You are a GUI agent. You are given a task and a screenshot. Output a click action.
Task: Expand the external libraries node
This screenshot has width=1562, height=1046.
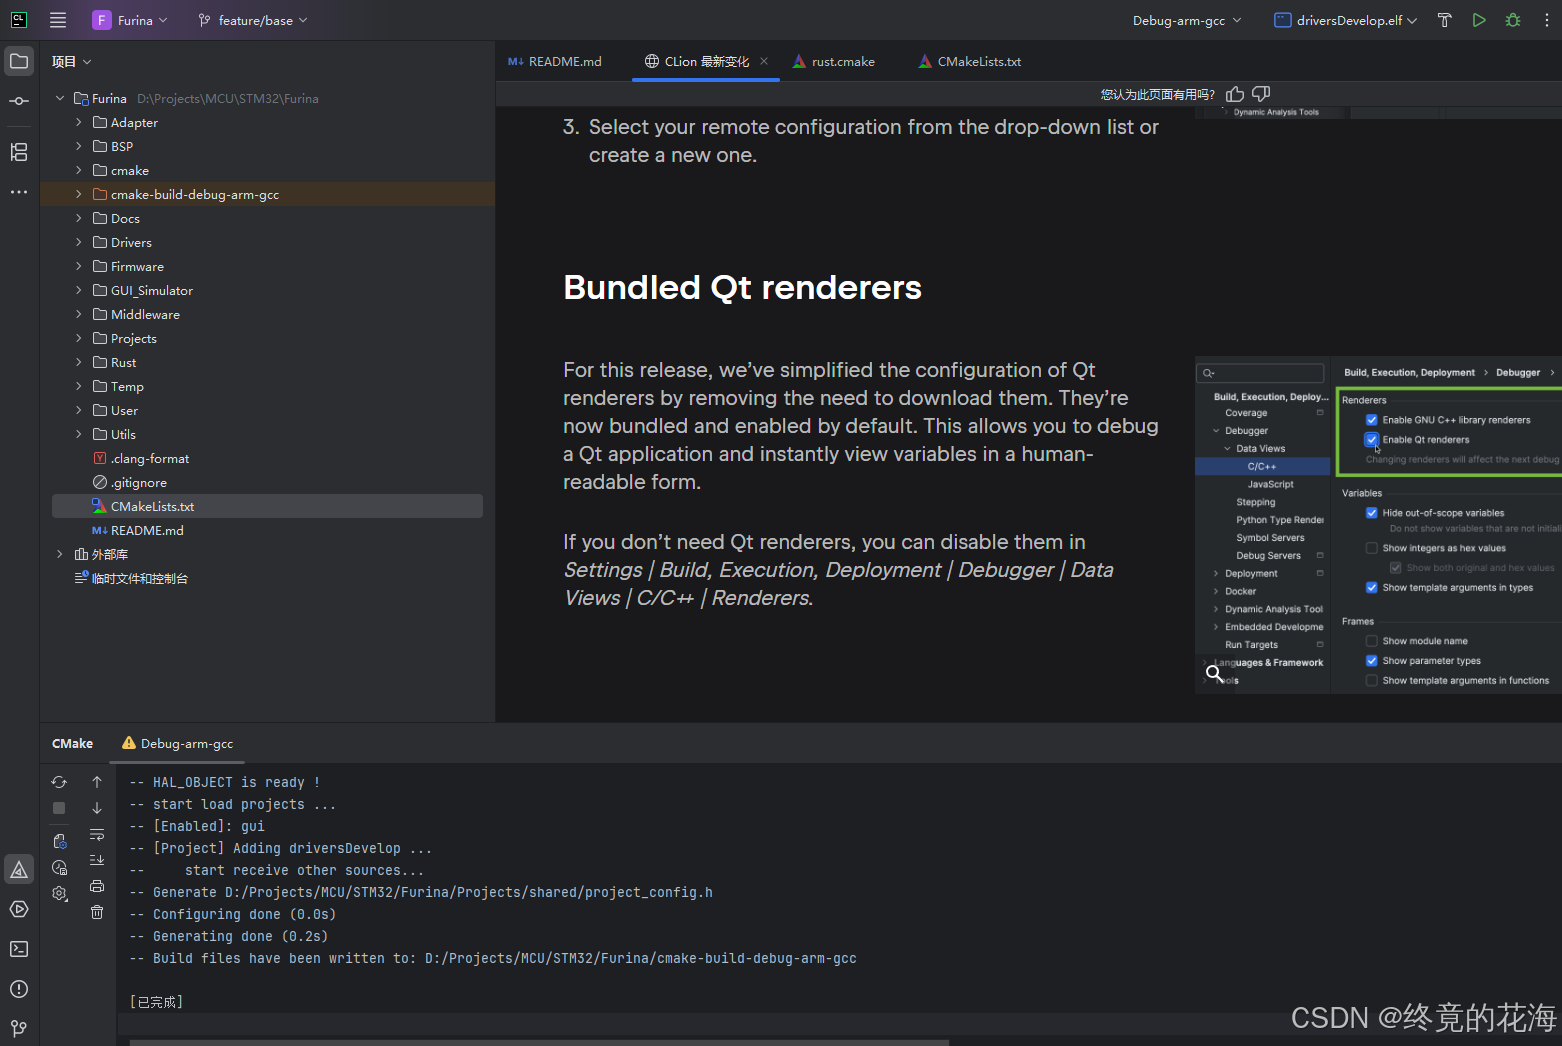(x=60, y=554)
